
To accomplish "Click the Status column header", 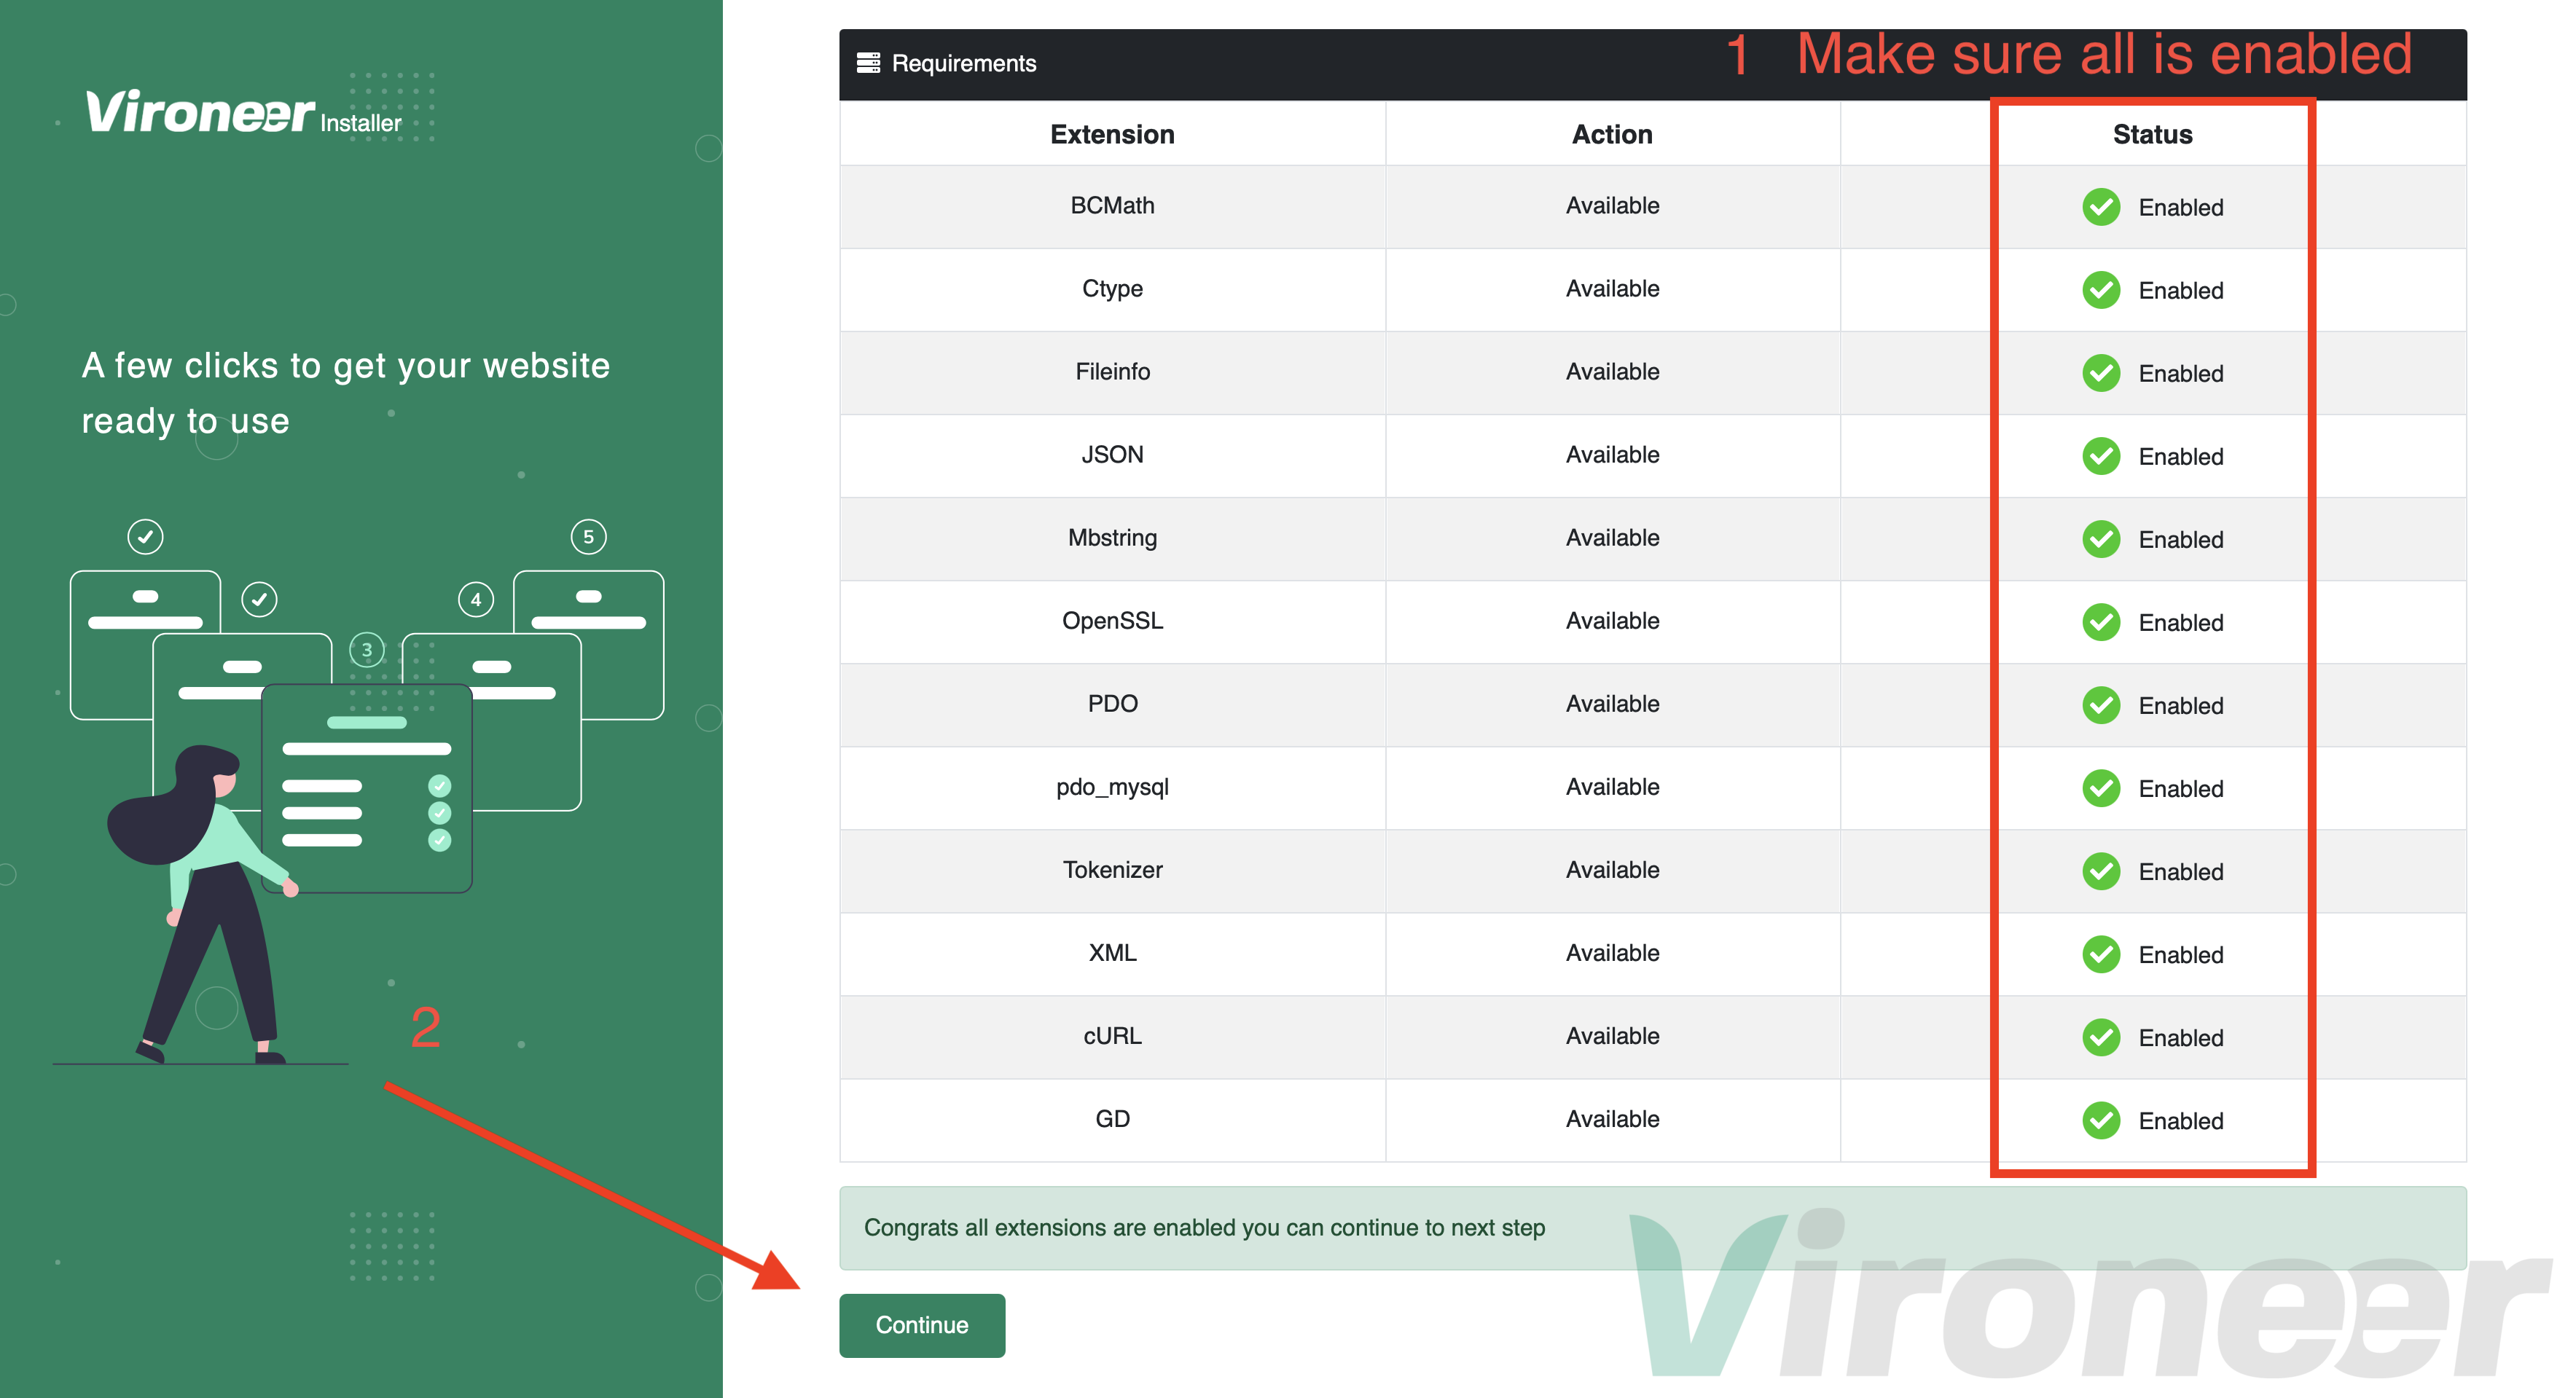I will 2152,134.
